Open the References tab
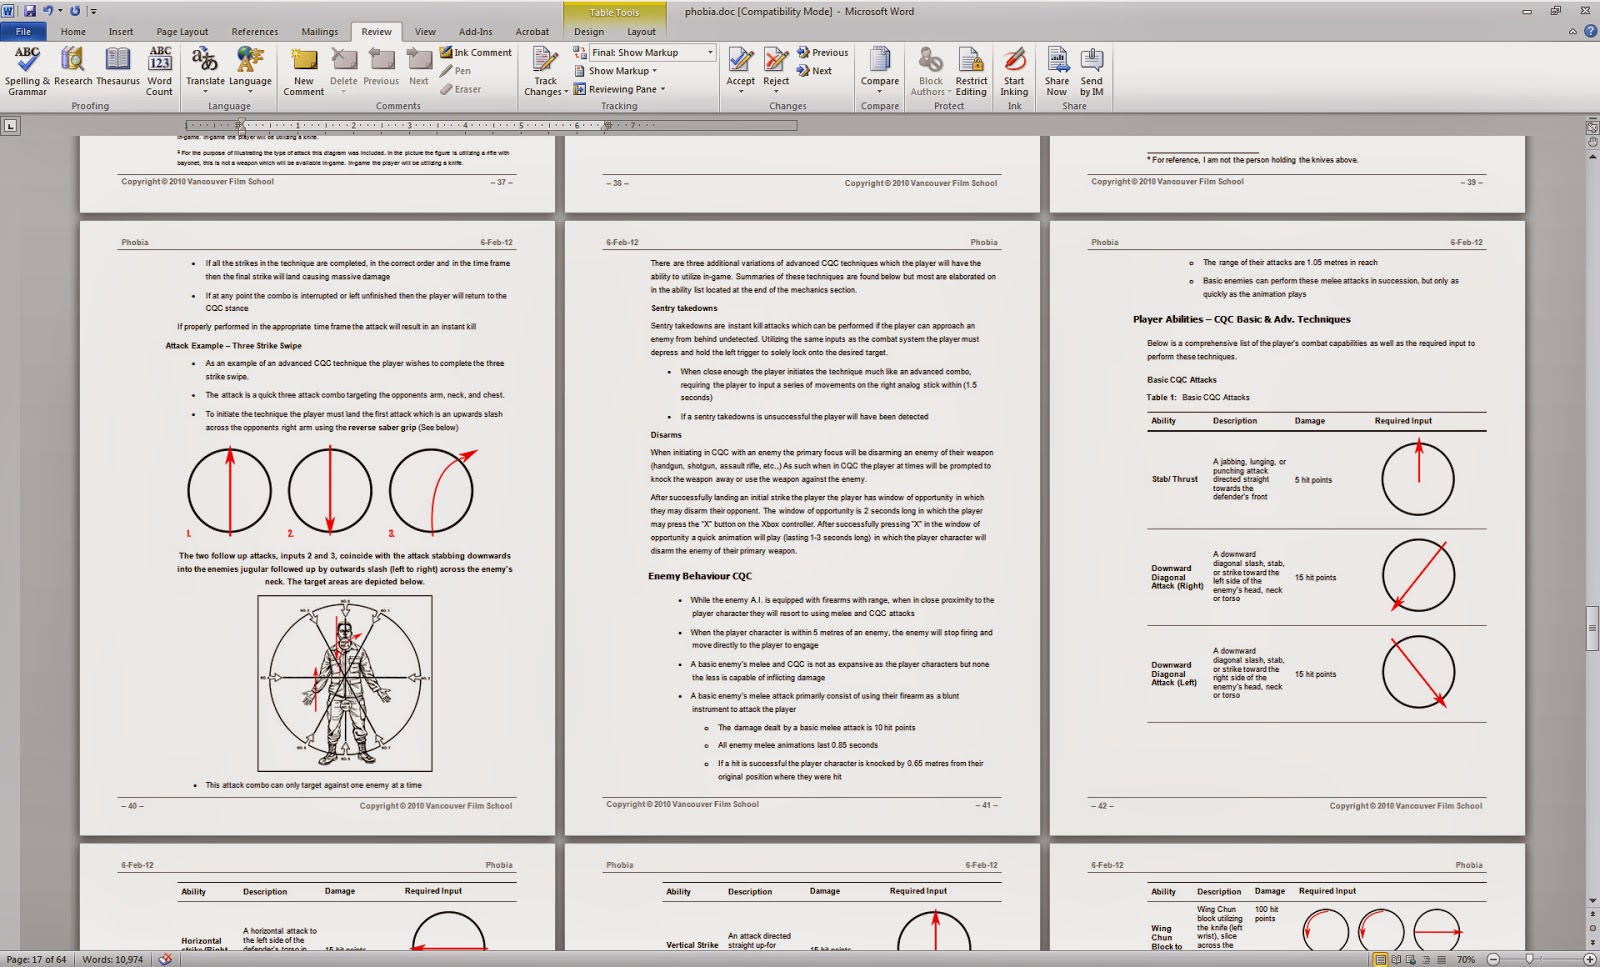 255,31
